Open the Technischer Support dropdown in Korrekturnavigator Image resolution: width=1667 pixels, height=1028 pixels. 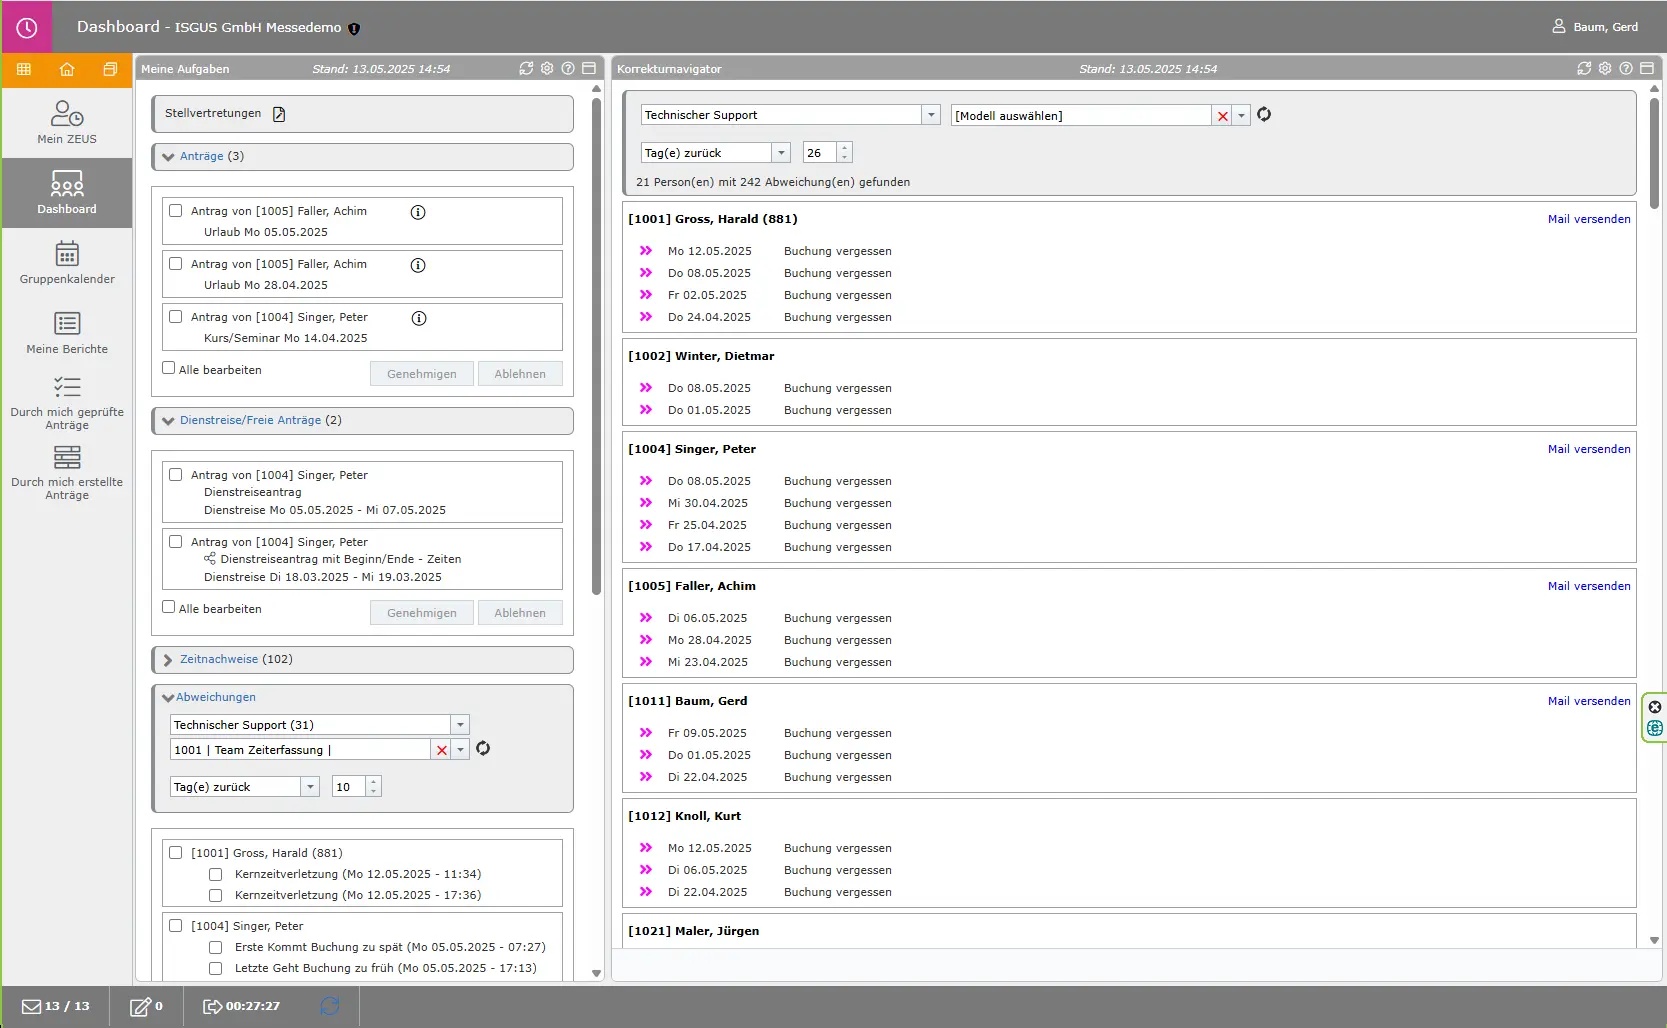pyautogui.click(x=931, y=115)
